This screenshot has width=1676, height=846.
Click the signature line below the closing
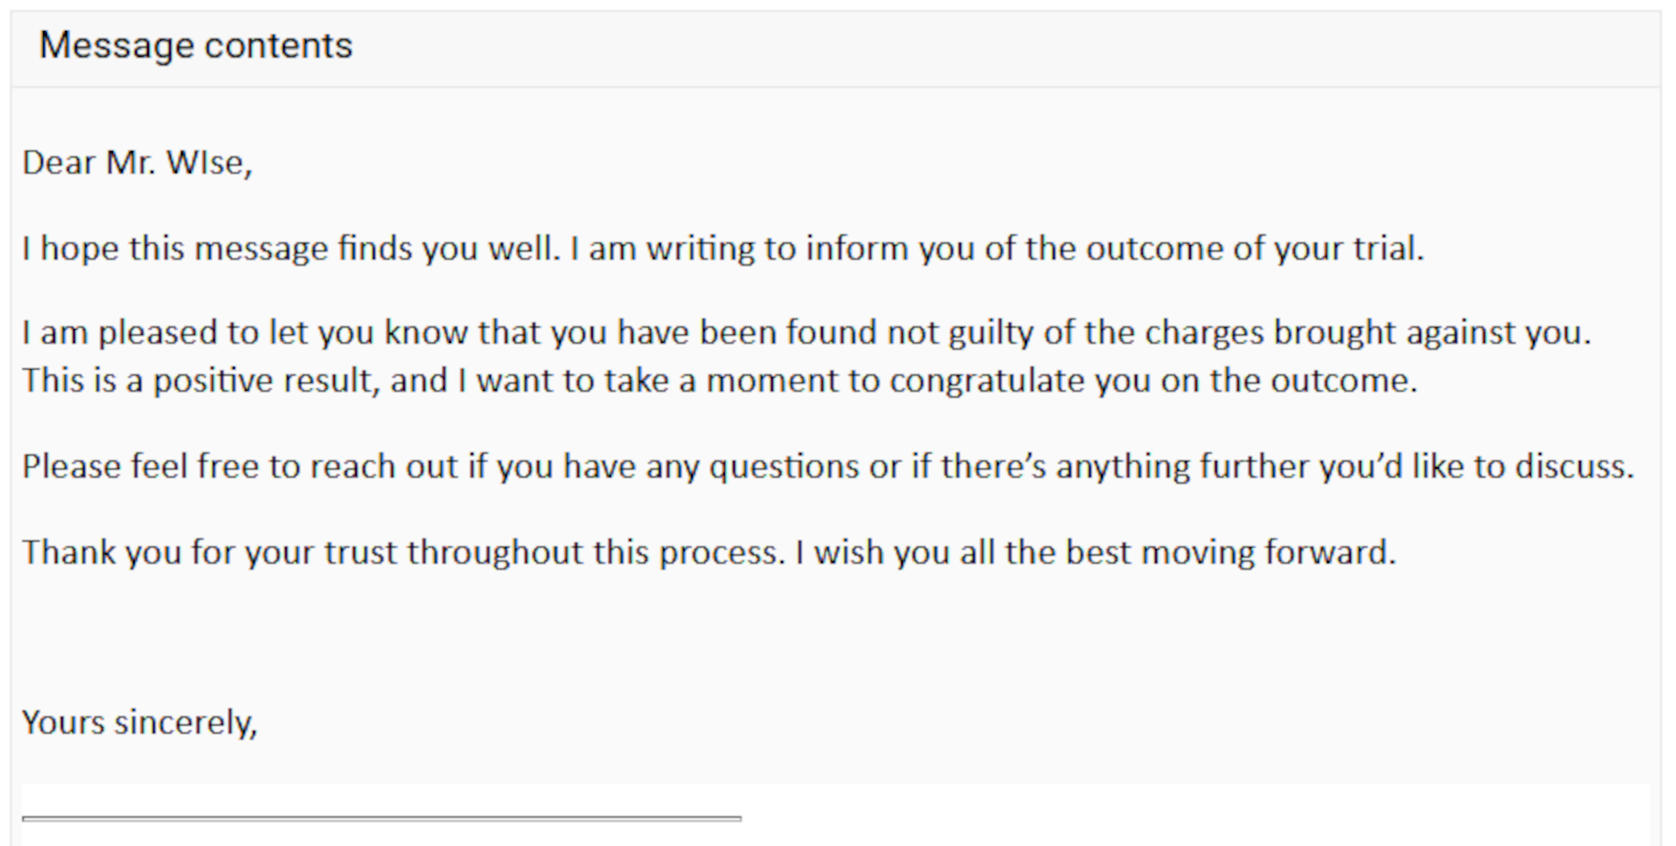click(381, 818)
